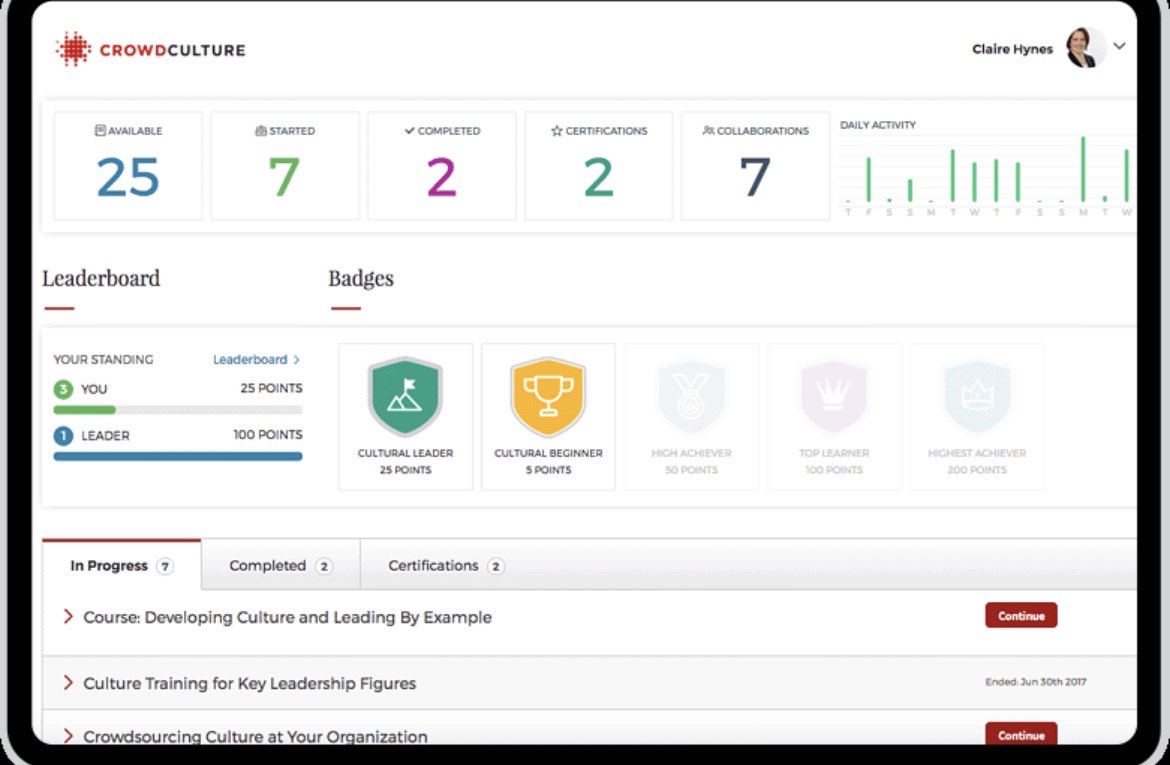
Task: Select the Certifications star icon
Action: pyautogui.click(x=556, y=130)
